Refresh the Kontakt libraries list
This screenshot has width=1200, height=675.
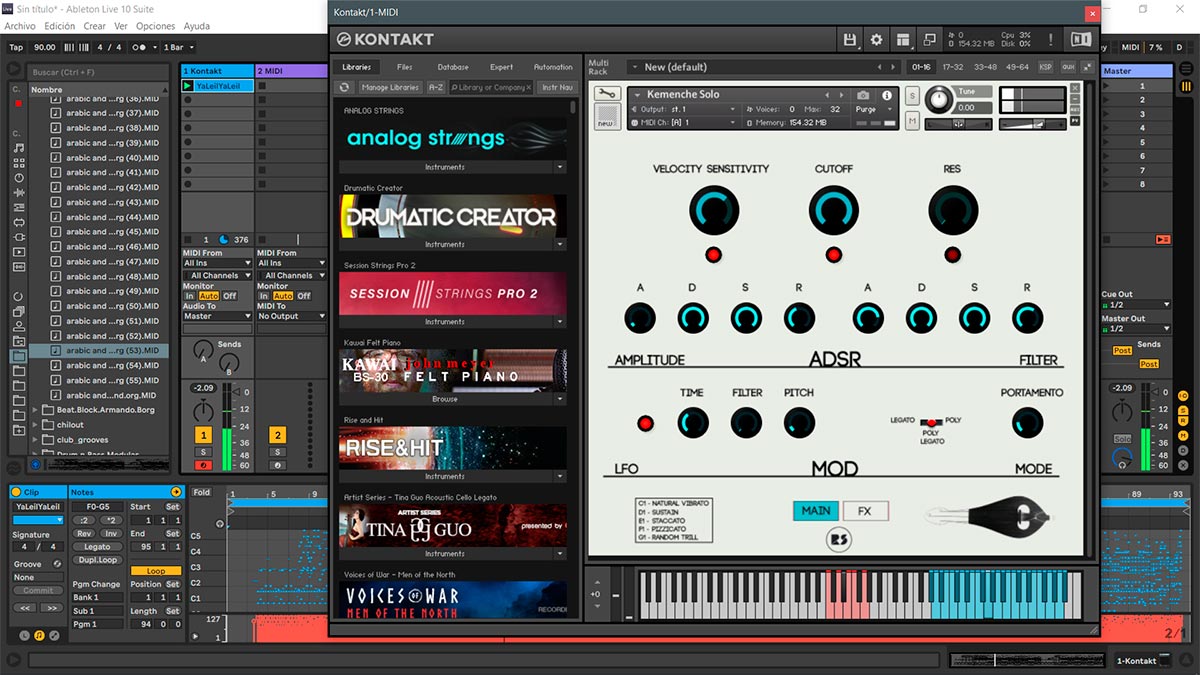(x=344, y=88)
